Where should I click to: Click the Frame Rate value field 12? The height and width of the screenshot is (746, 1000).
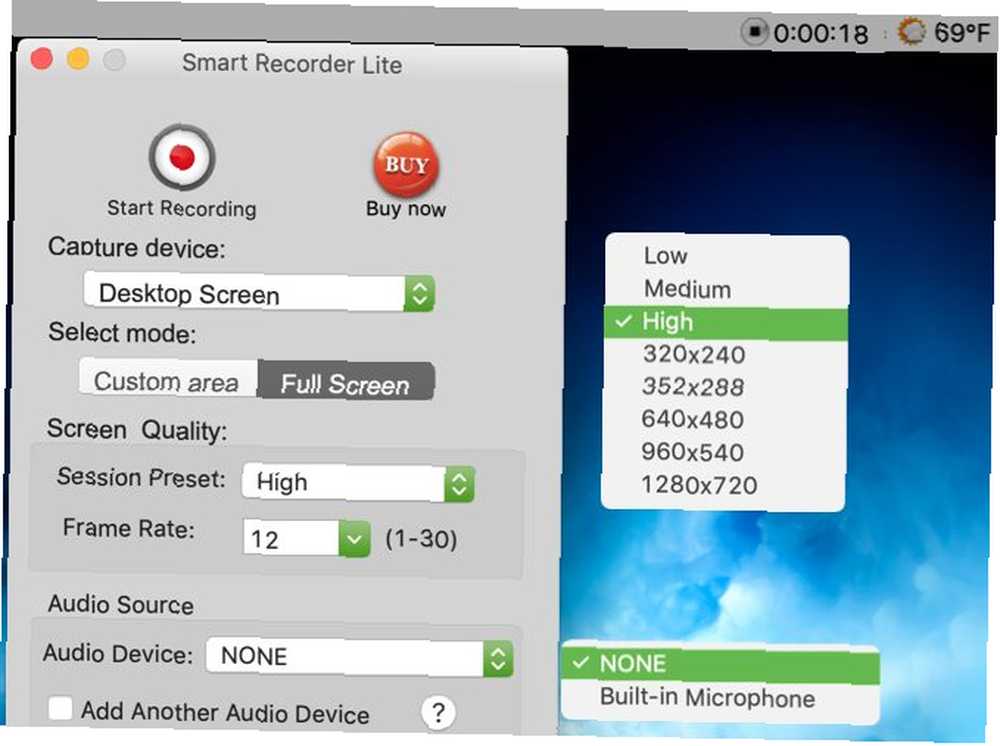(290, 539)
